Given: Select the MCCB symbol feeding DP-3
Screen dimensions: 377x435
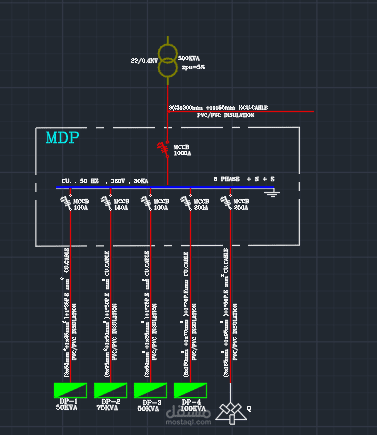Looking at the screenshot, I should tap(146, 203).
